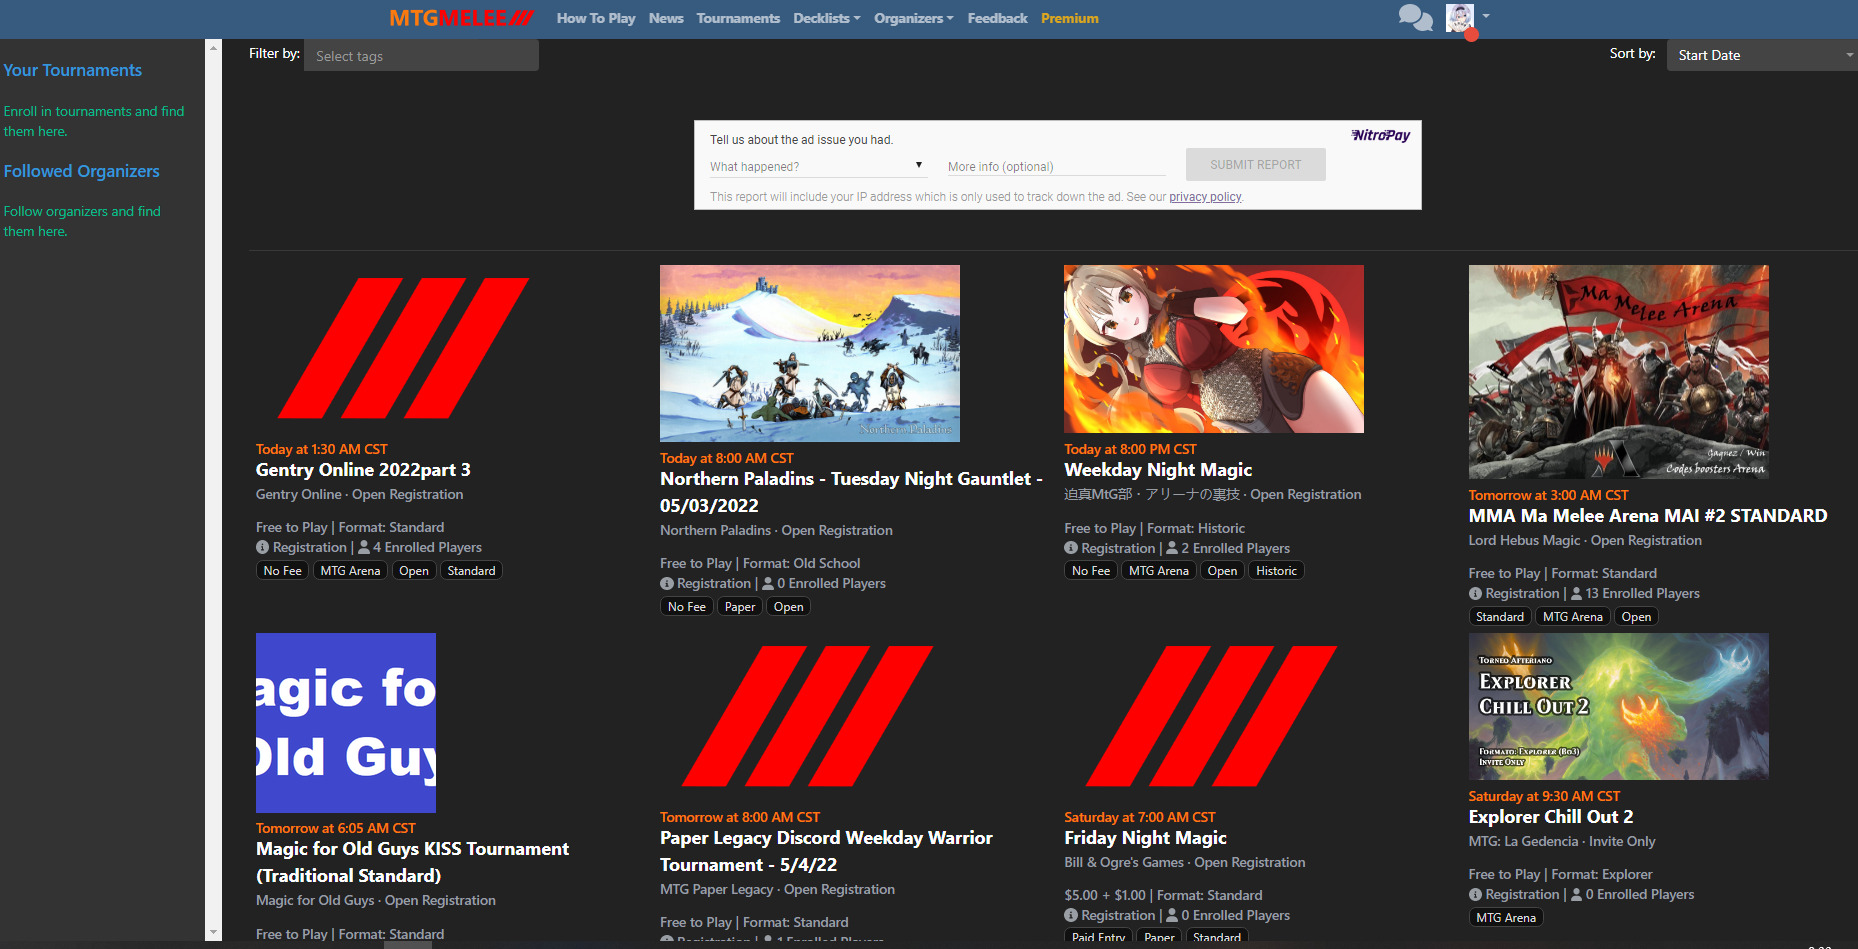The height and width of the screenshot is (949, 1858).
Task: Click info icon beside Weekday Night Magic registration
Action: pyautogui.click(x=1071, y=548)
